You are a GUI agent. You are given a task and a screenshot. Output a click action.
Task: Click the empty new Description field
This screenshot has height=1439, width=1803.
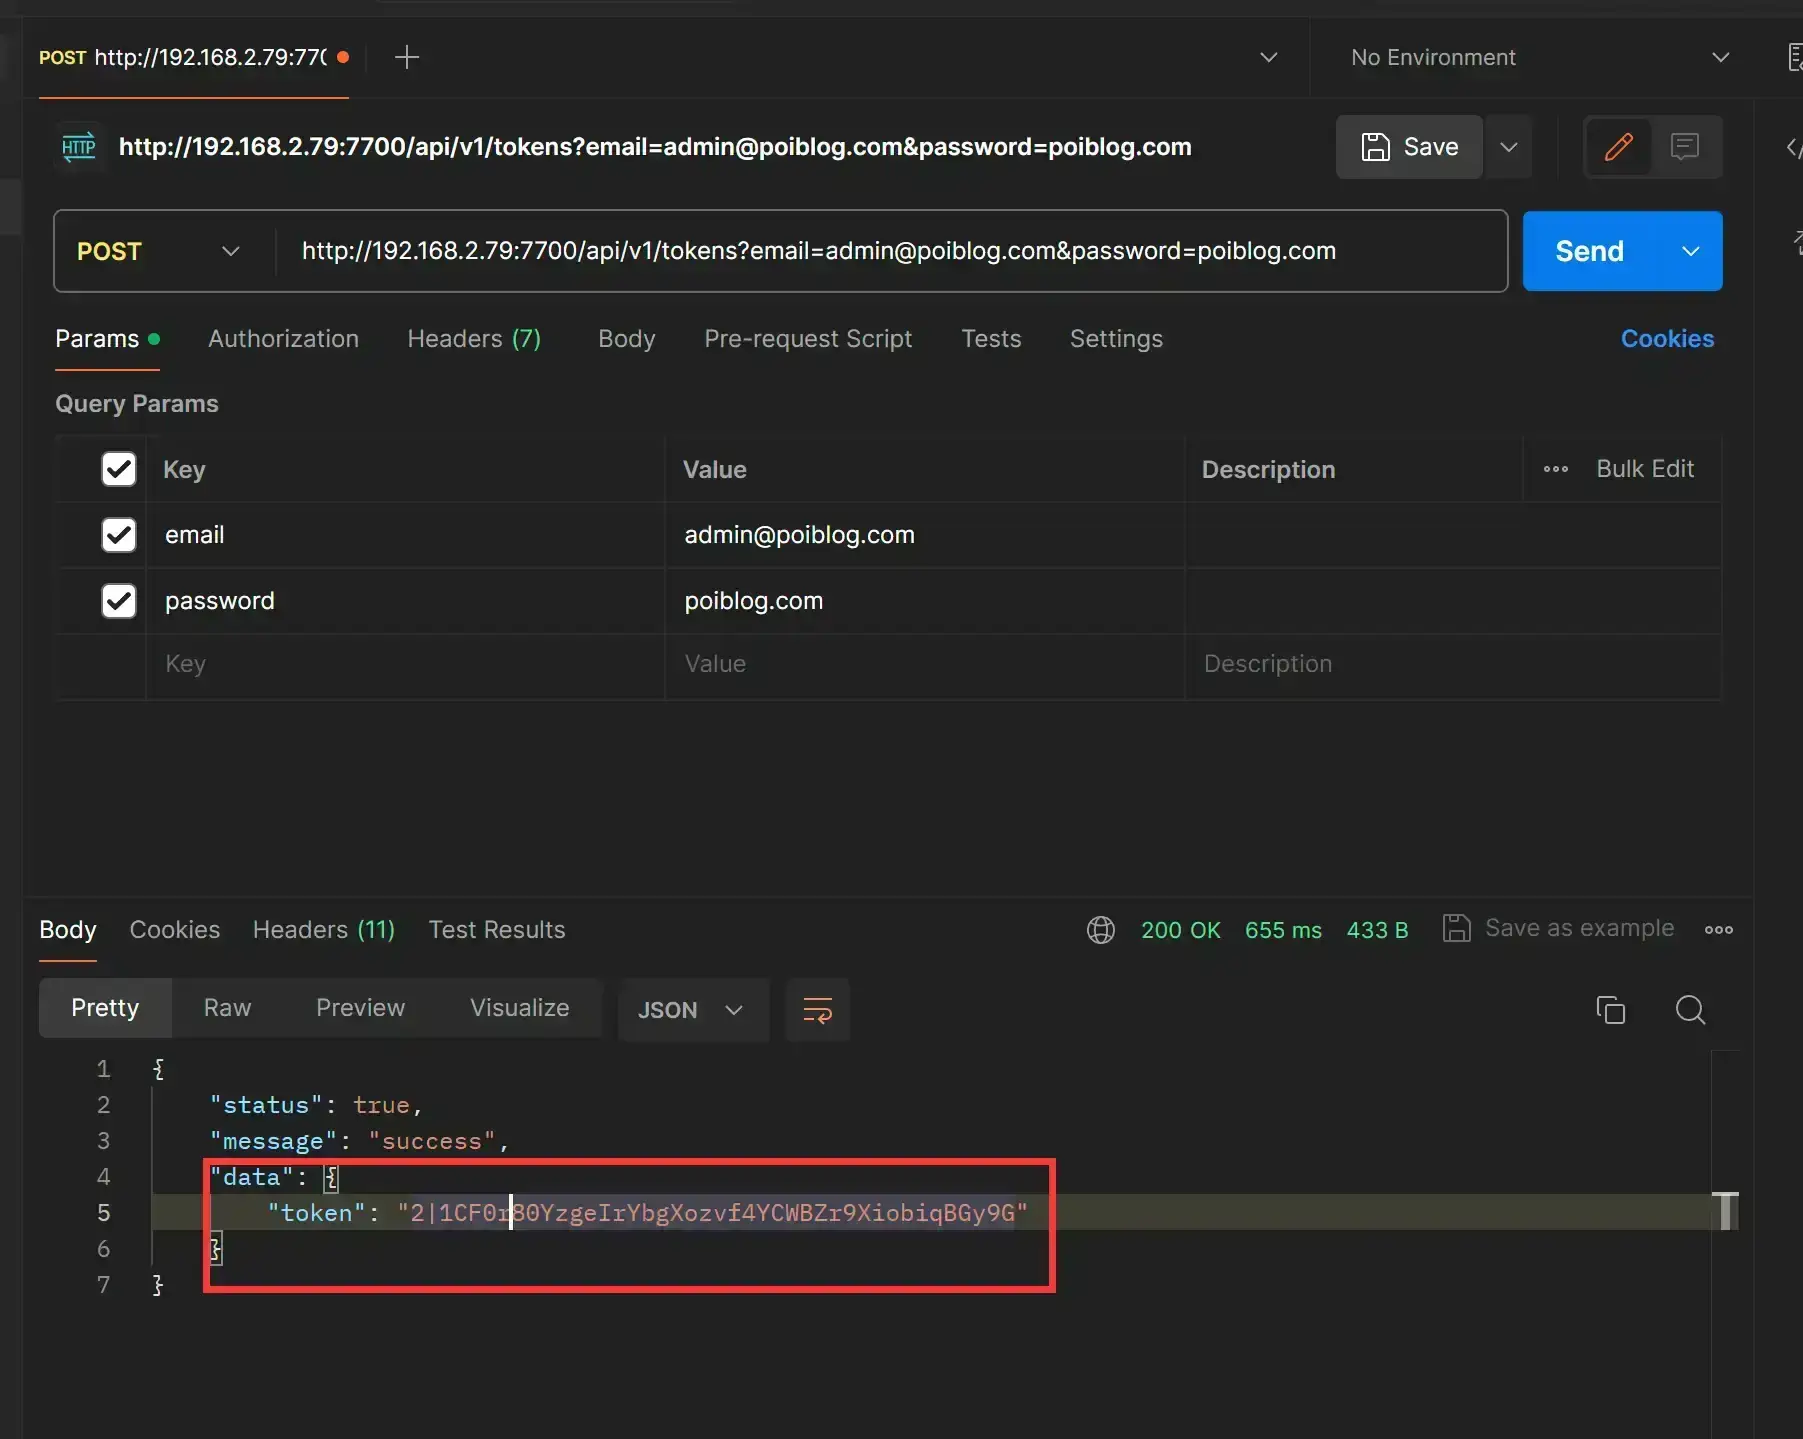pos(1453,664)
